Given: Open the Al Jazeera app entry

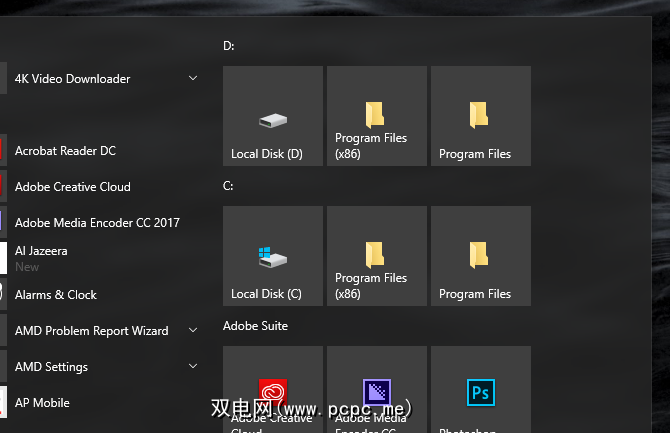Looking at the screenshot, I should pyautogui.click(x=103, y=258).
